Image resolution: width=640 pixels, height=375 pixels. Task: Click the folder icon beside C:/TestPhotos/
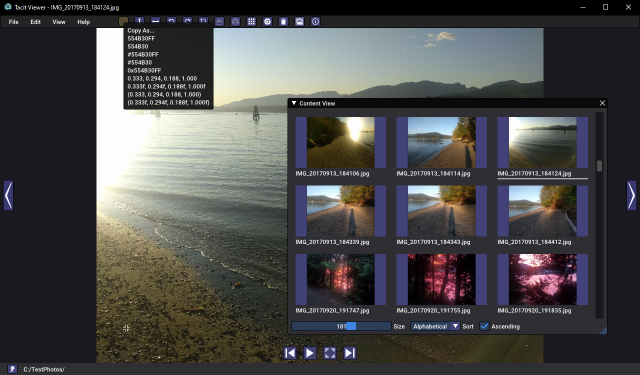click(x=12, y=369)
